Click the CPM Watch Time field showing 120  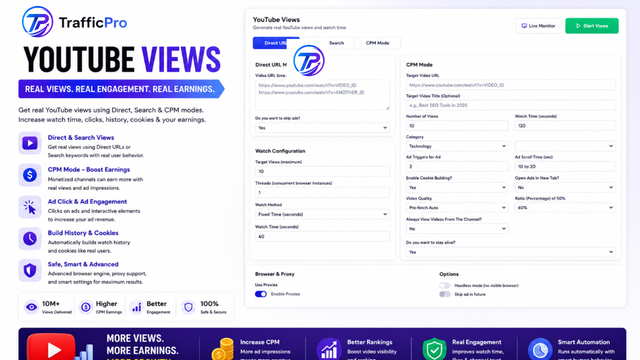[x=565, y=126]
